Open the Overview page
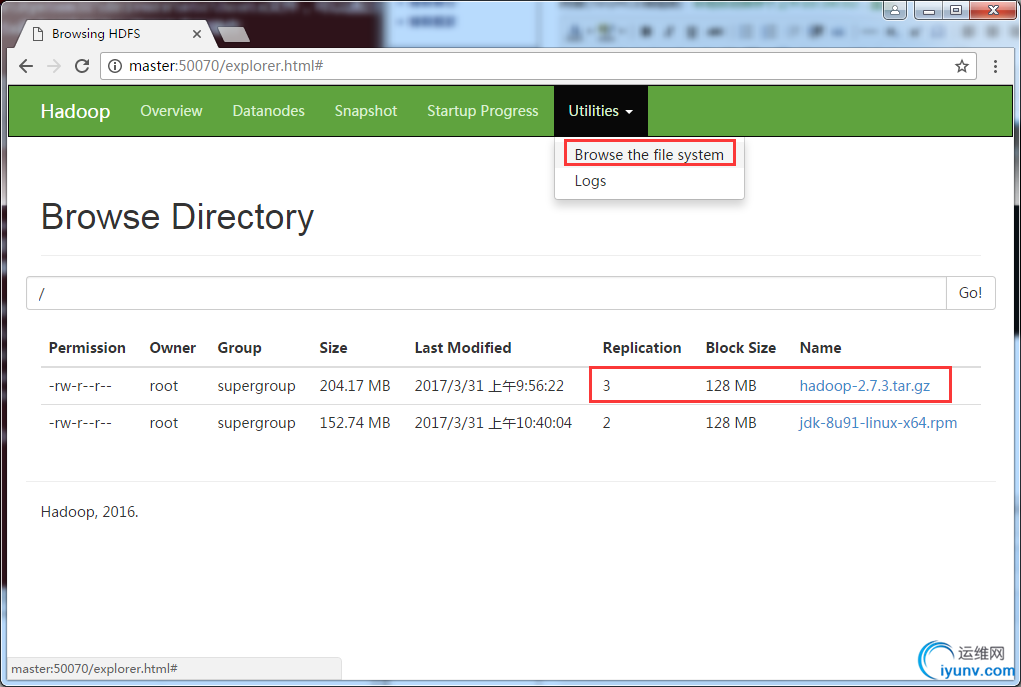1021x687 pixels. tap(171, 111)
